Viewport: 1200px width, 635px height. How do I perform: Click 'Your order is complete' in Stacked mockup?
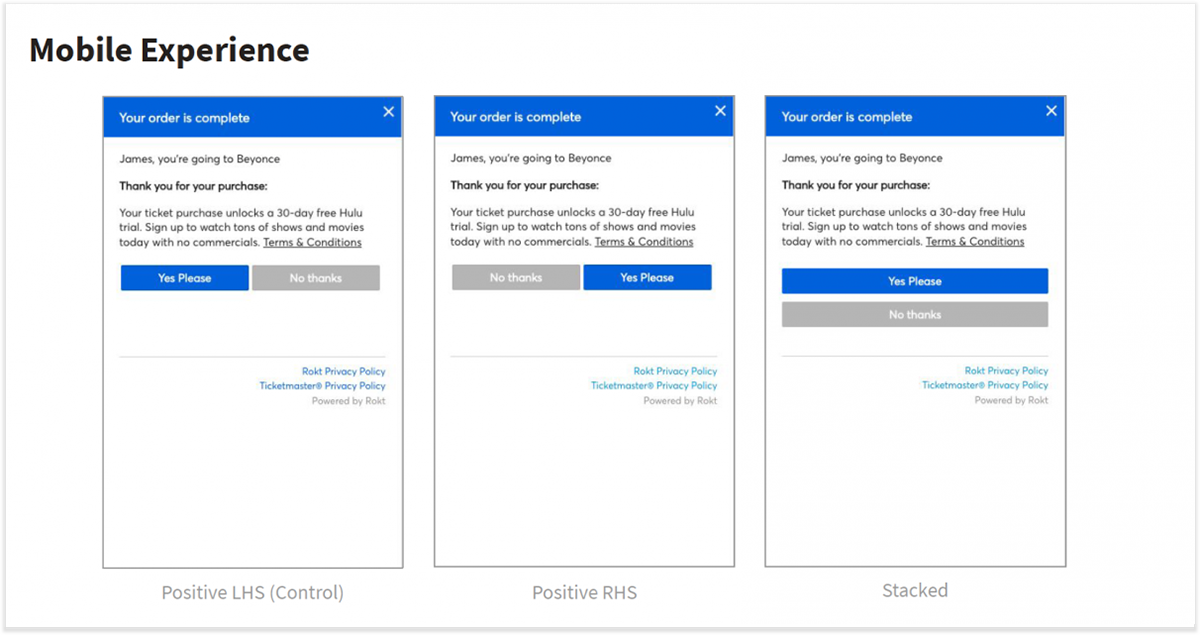click(x=847, y=117)
